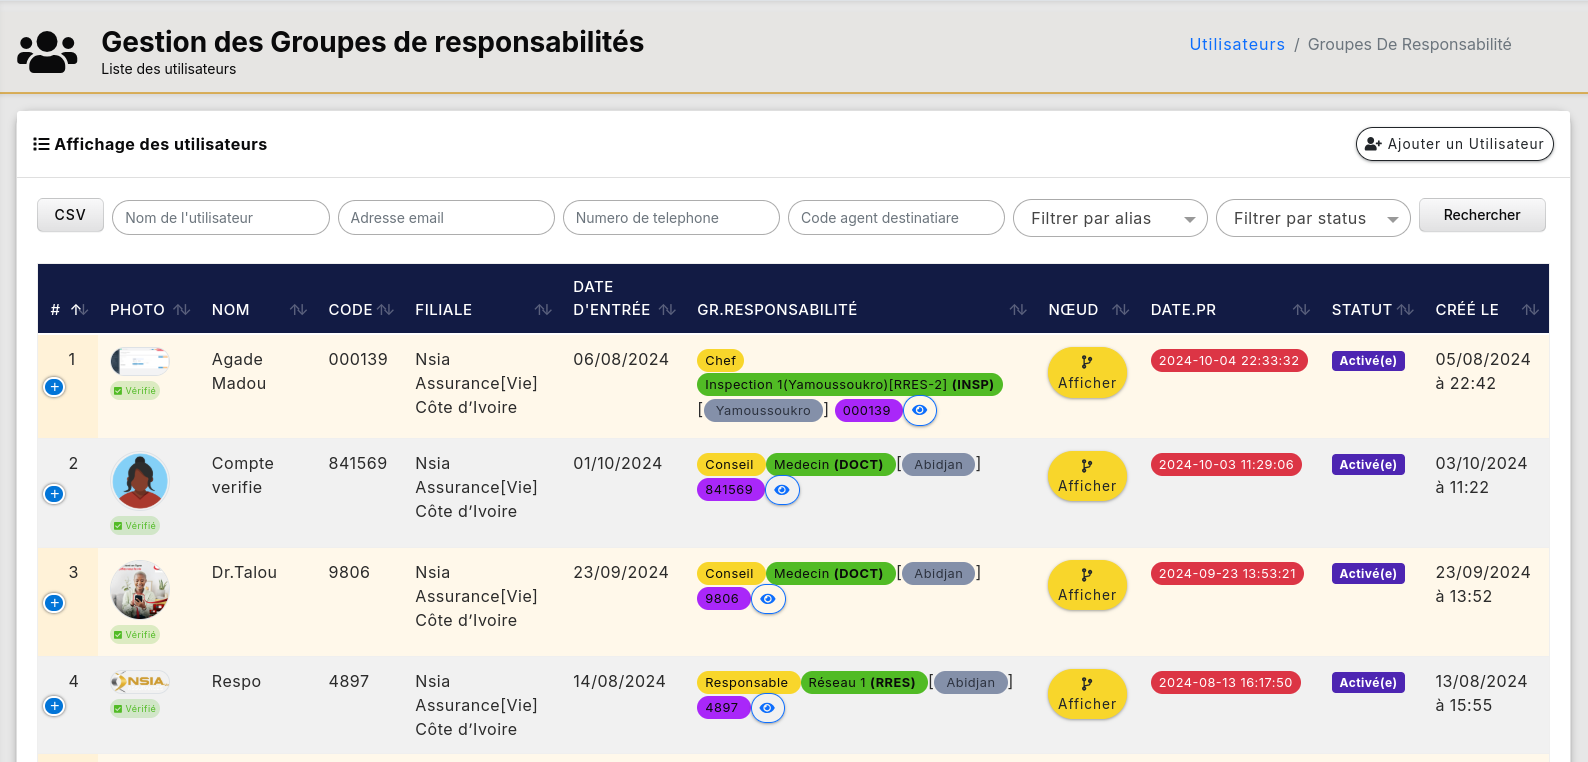1588x762 pixels.
Task: Click the users group icon in header
Action: (47, 52)
